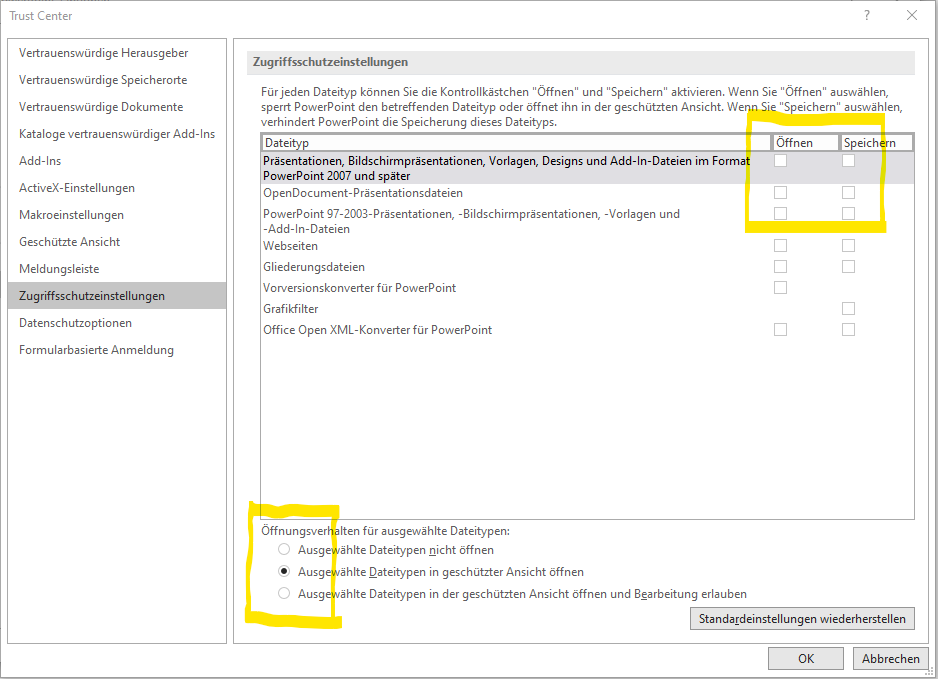The width and height of the screenshot is (938, 679).
Task: Check Öffnen for Webseiten
Action: tap(780, 245)
